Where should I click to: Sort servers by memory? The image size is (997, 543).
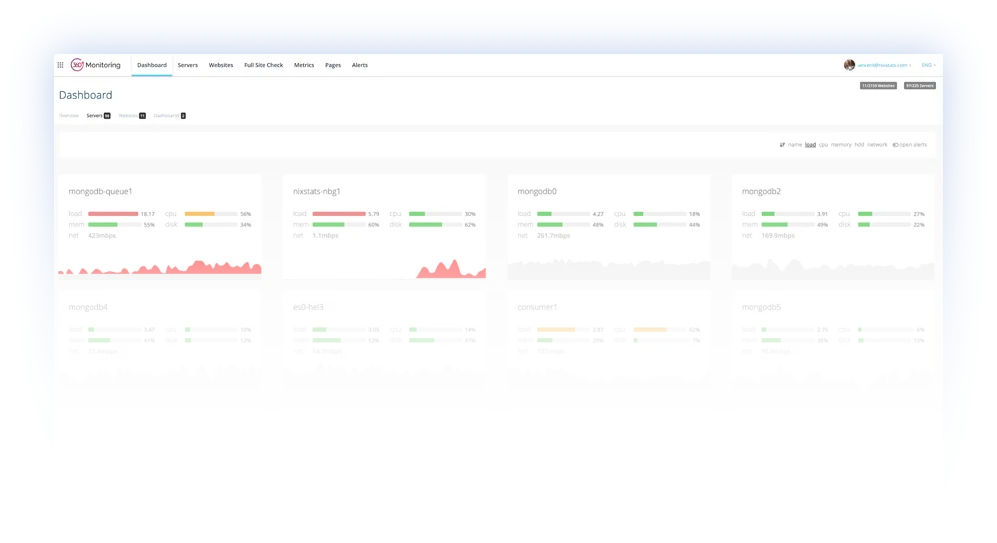tap(841, 145)
